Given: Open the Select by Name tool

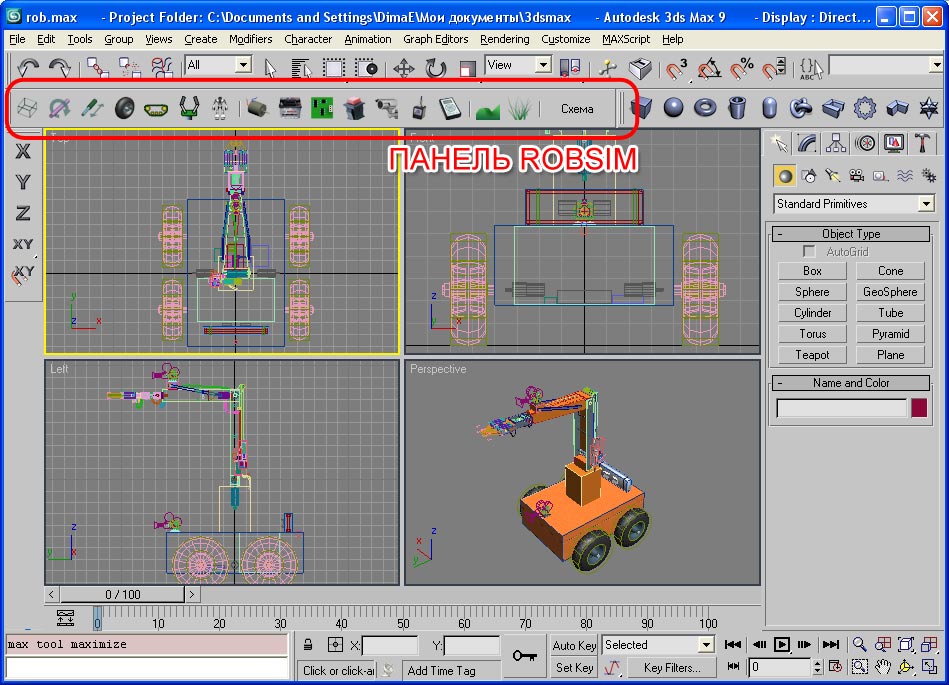Looking at the screenshot, I should click(301, 67).
